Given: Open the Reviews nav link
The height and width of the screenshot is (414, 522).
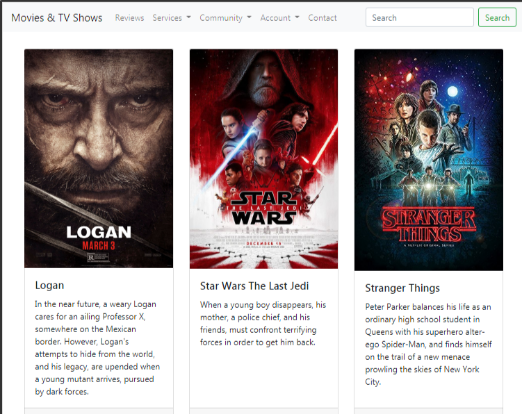Looking at the screenshot, I should (129, 18).
